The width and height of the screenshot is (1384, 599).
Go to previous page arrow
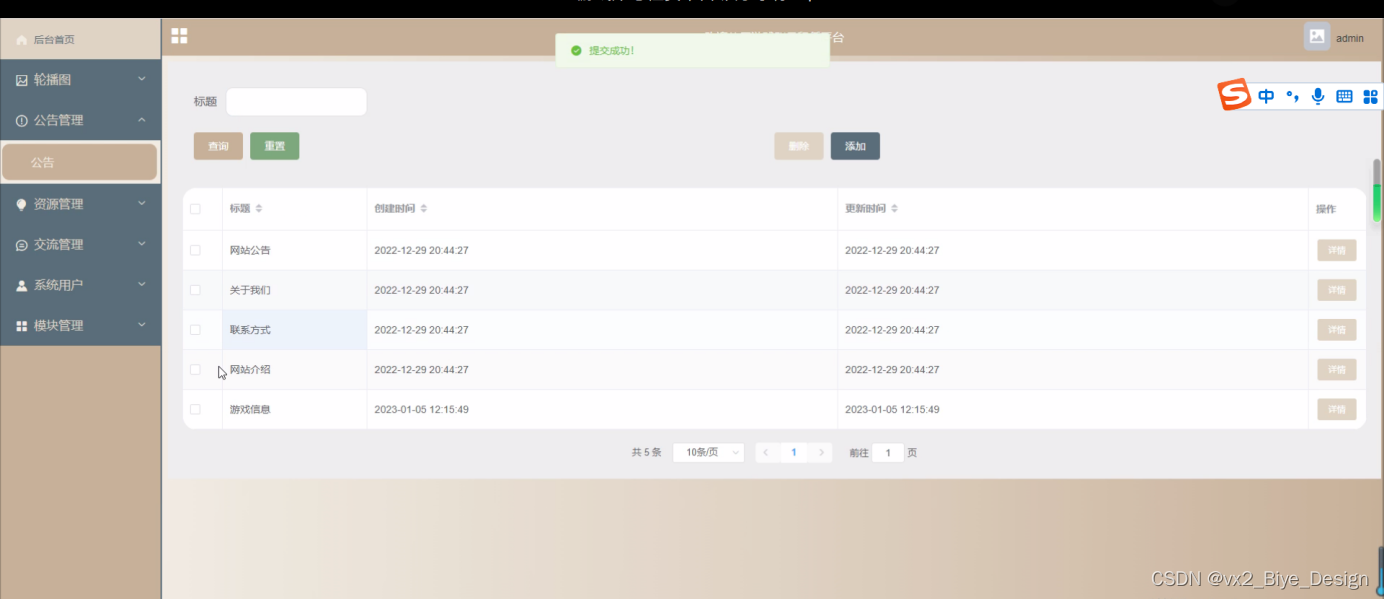click(x=766, y=452)
